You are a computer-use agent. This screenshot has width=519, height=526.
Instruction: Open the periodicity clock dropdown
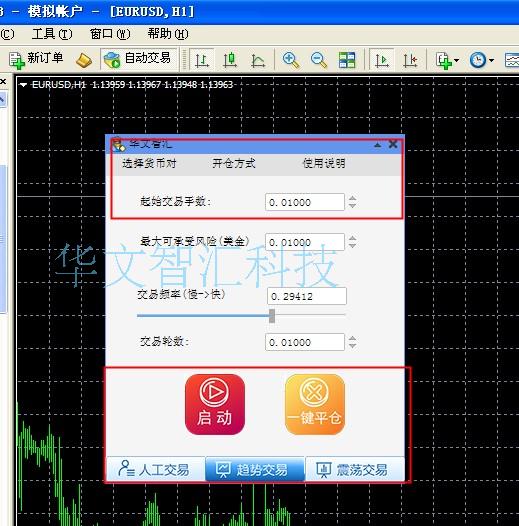[481, 60]
